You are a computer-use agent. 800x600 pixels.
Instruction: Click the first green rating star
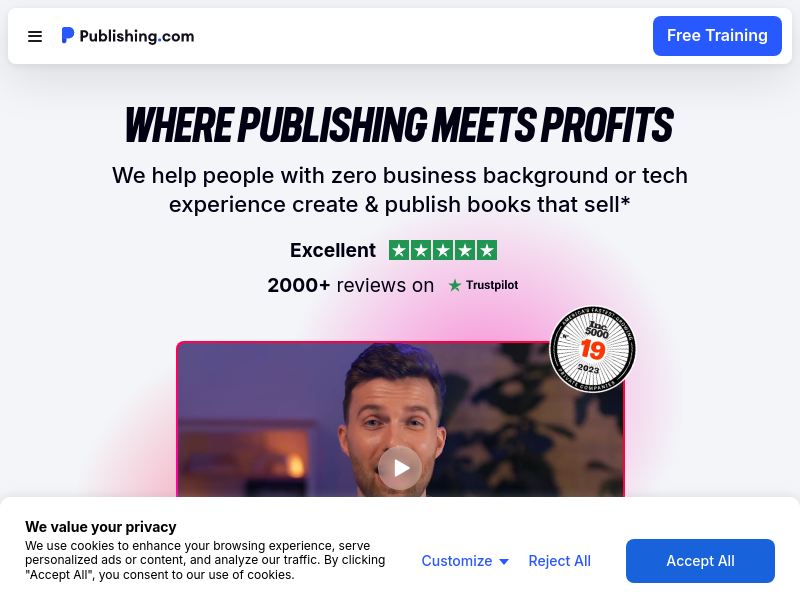tap(399, 250)
